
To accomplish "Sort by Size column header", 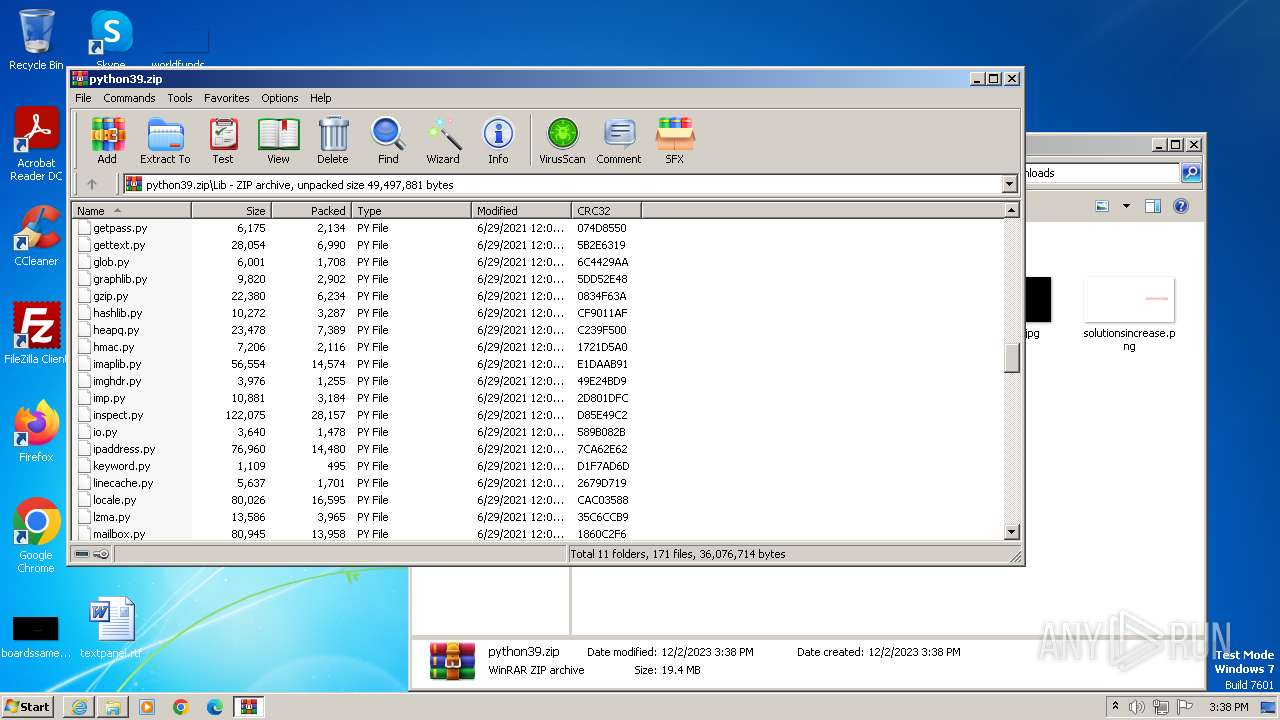I will click(231, 210).
